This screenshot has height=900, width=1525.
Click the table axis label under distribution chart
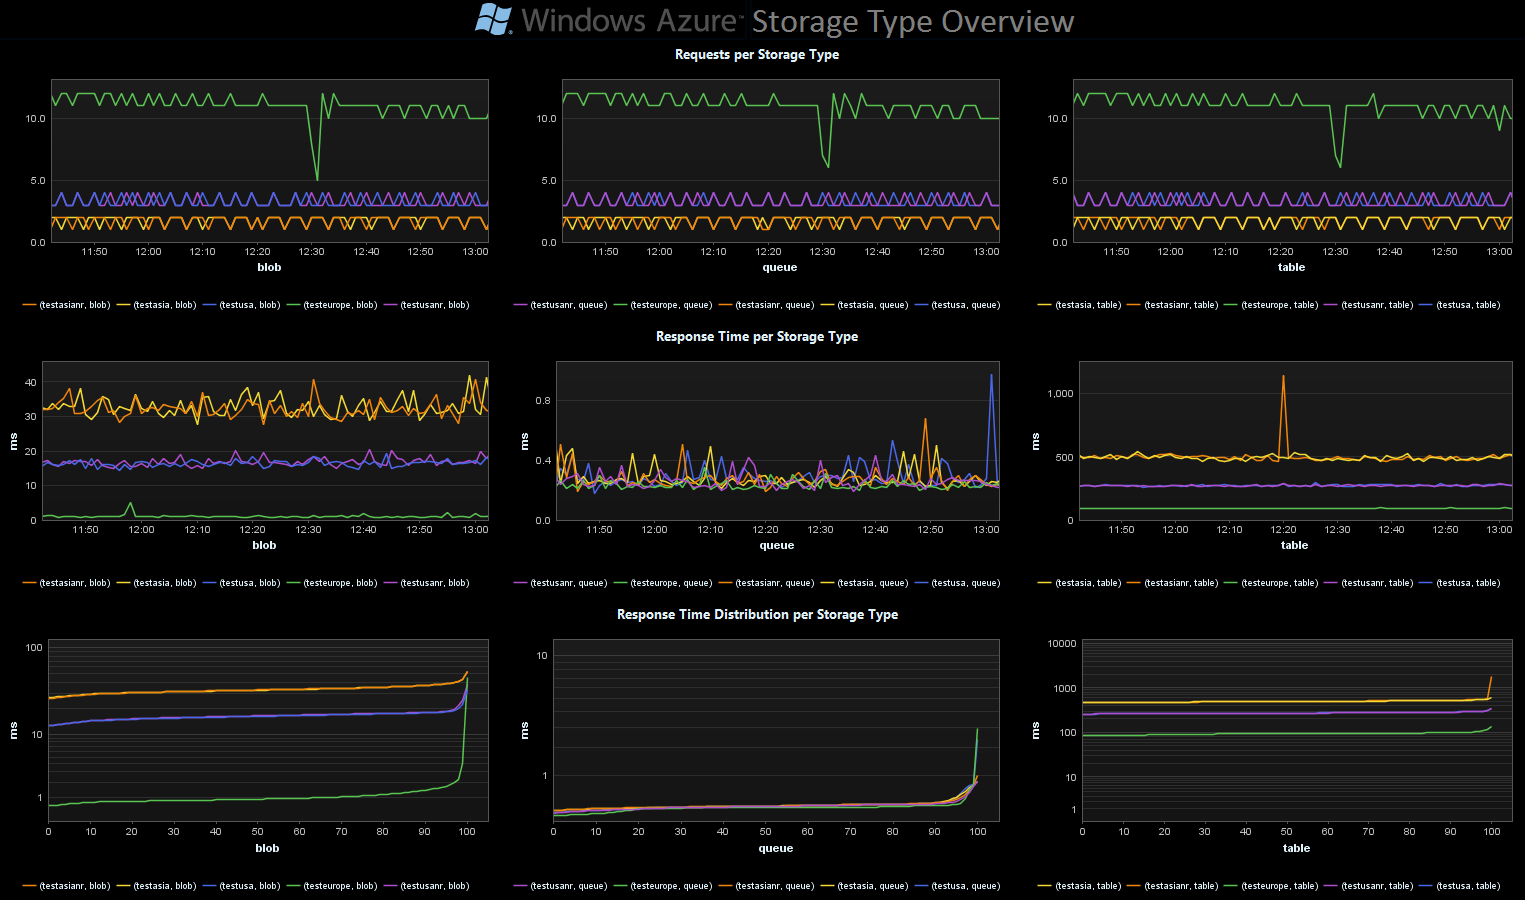pos(1297,848)
